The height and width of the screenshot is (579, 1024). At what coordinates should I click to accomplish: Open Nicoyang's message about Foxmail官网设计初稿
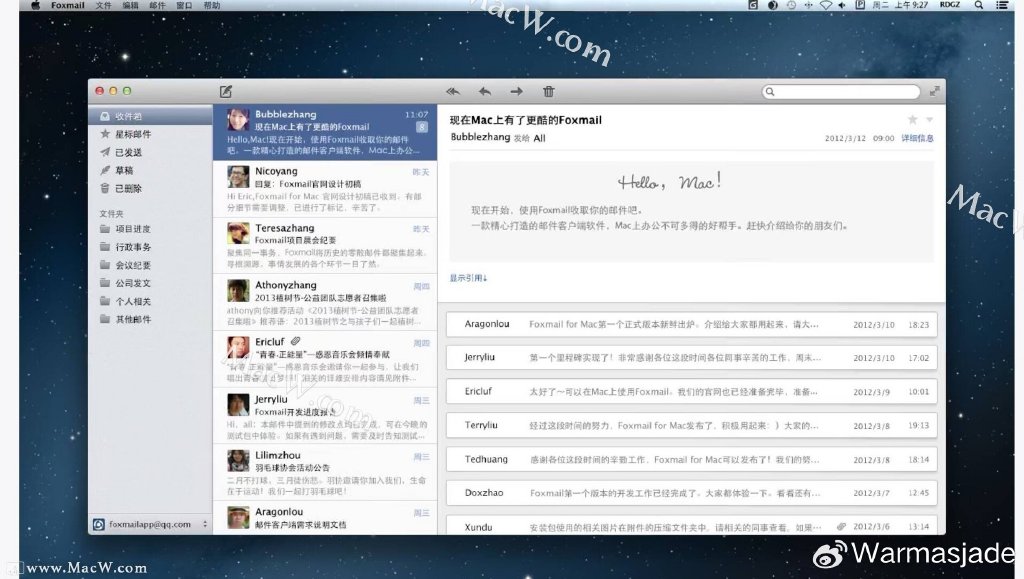(325, 189)
